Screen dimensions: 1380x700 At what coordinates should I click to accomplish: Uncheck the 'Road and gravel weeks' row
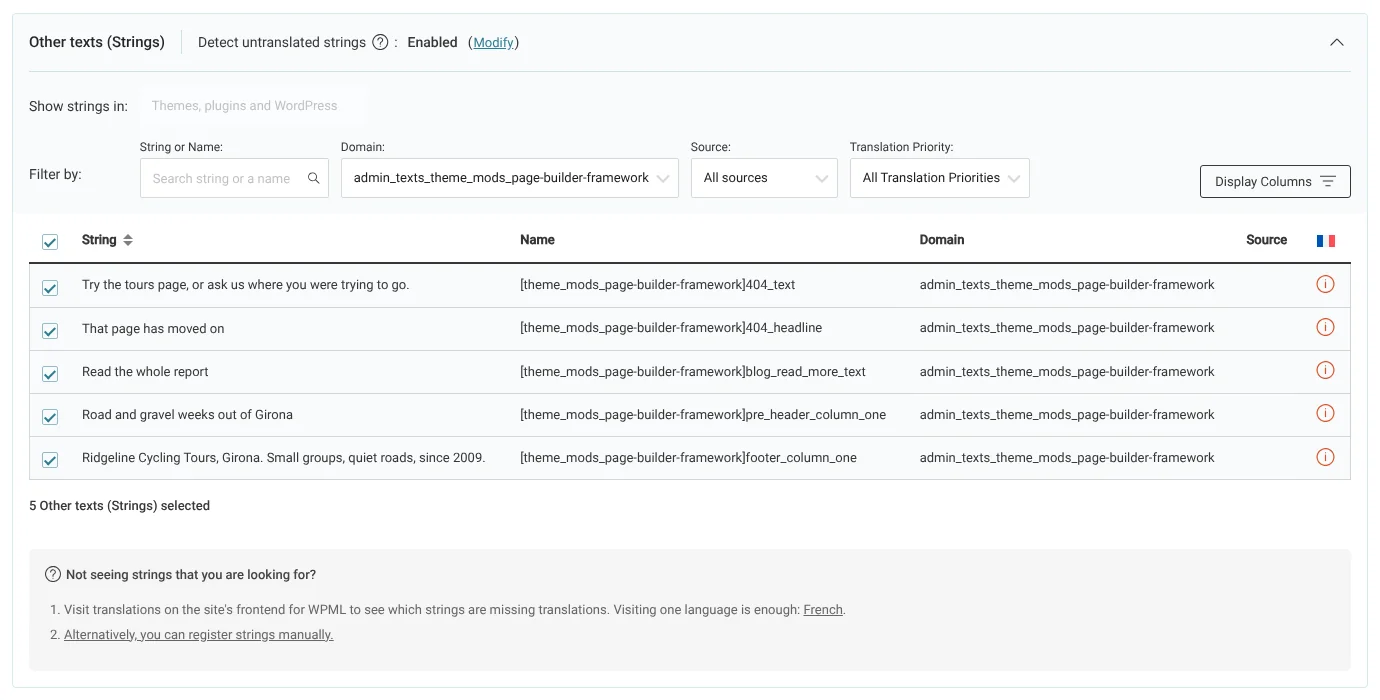coord(50,417)
